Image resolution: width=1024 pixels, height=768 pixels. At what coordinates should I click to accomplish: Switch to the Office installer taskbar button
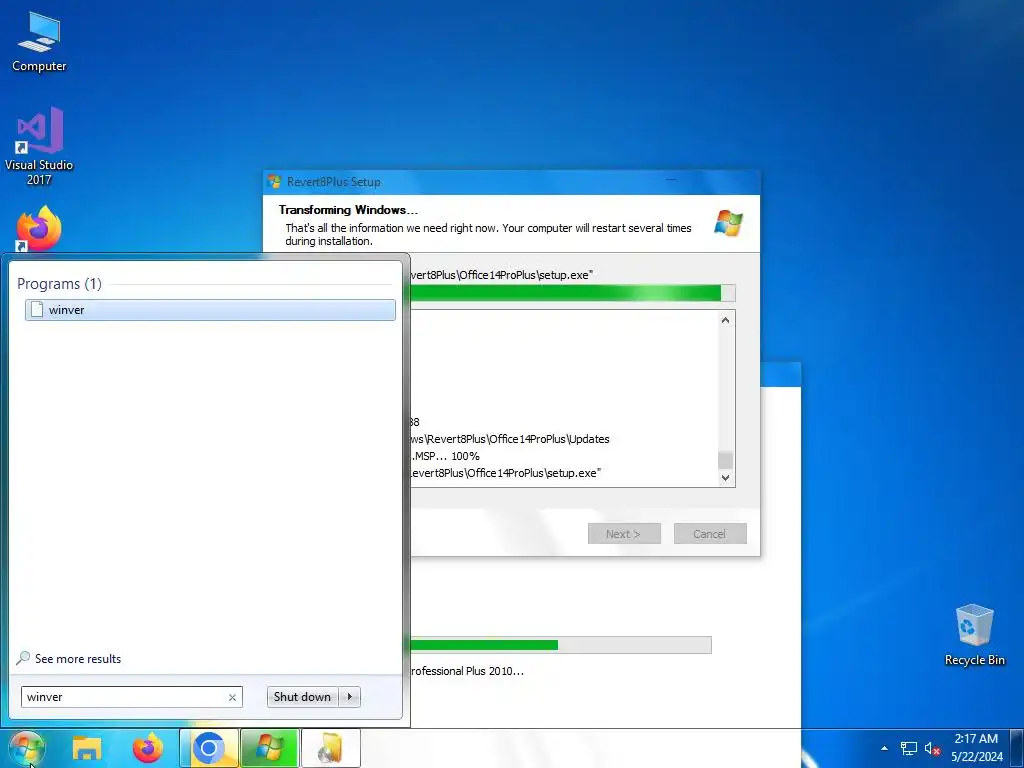pyautogui.click(x=330, y=748)
